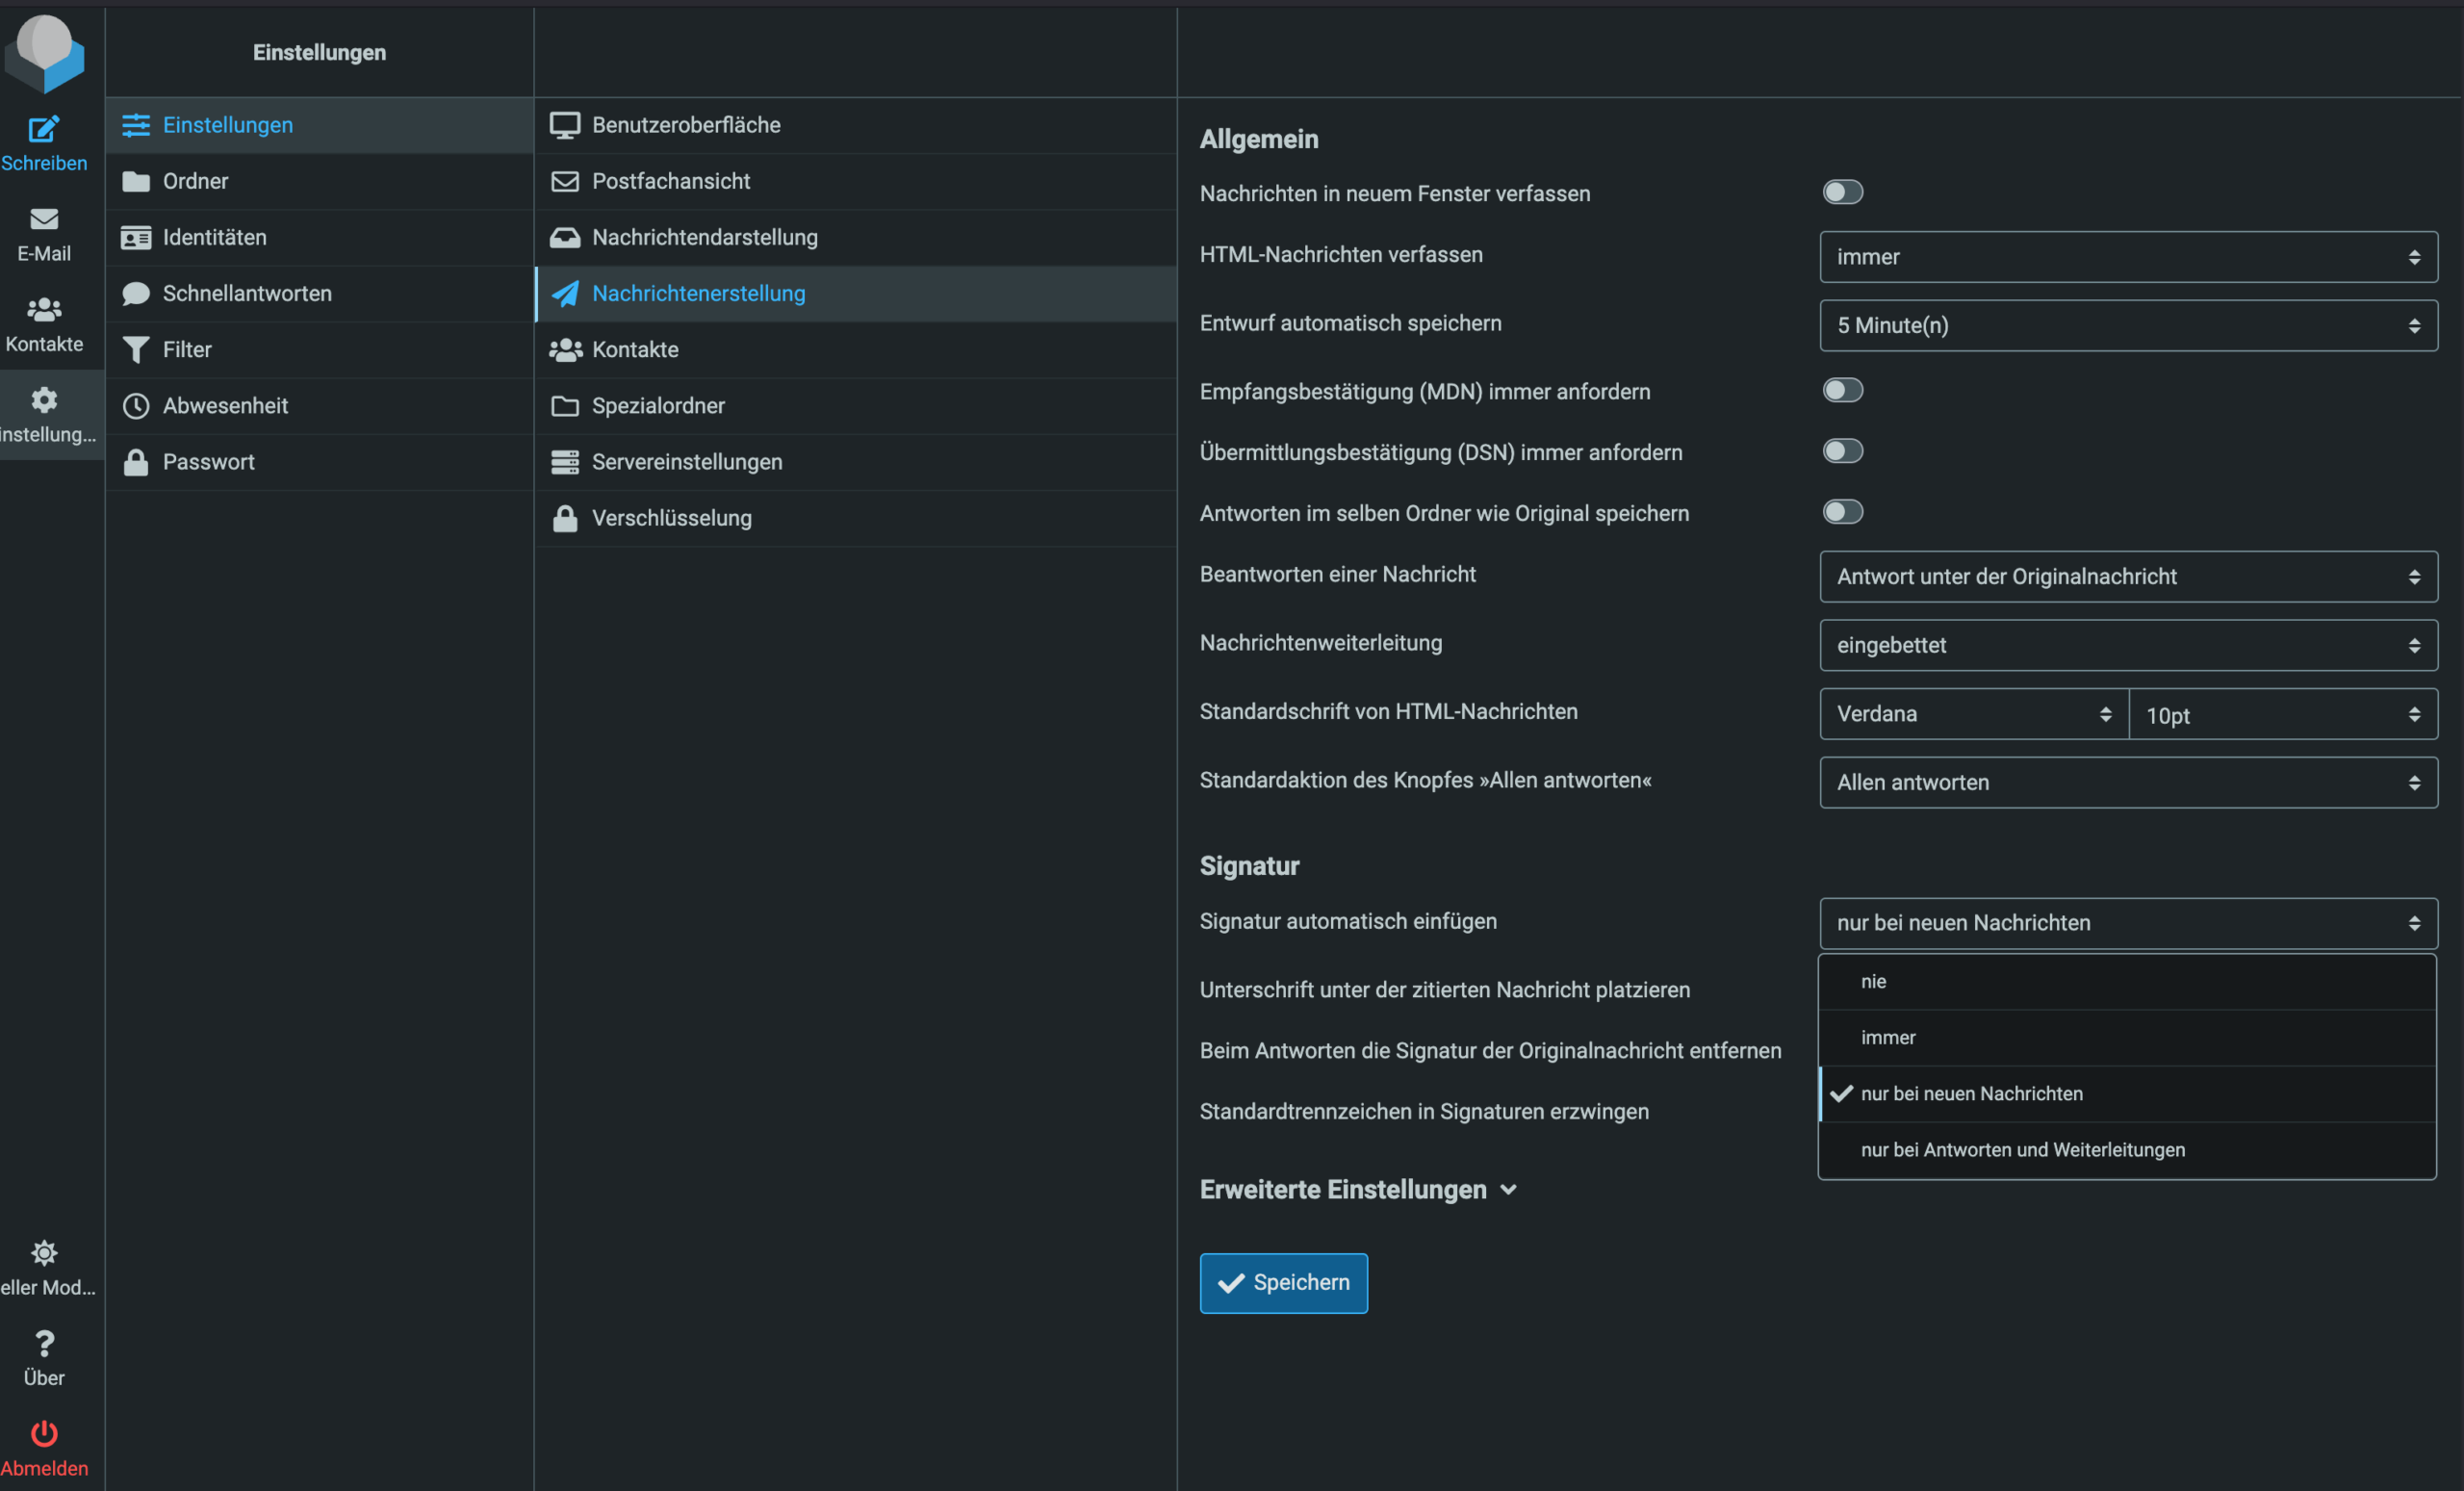Choose 'nur bei Antworten und Weiterleitungen' option
Screen dimensions: 2464x1491
[x=2022, y=1150]
